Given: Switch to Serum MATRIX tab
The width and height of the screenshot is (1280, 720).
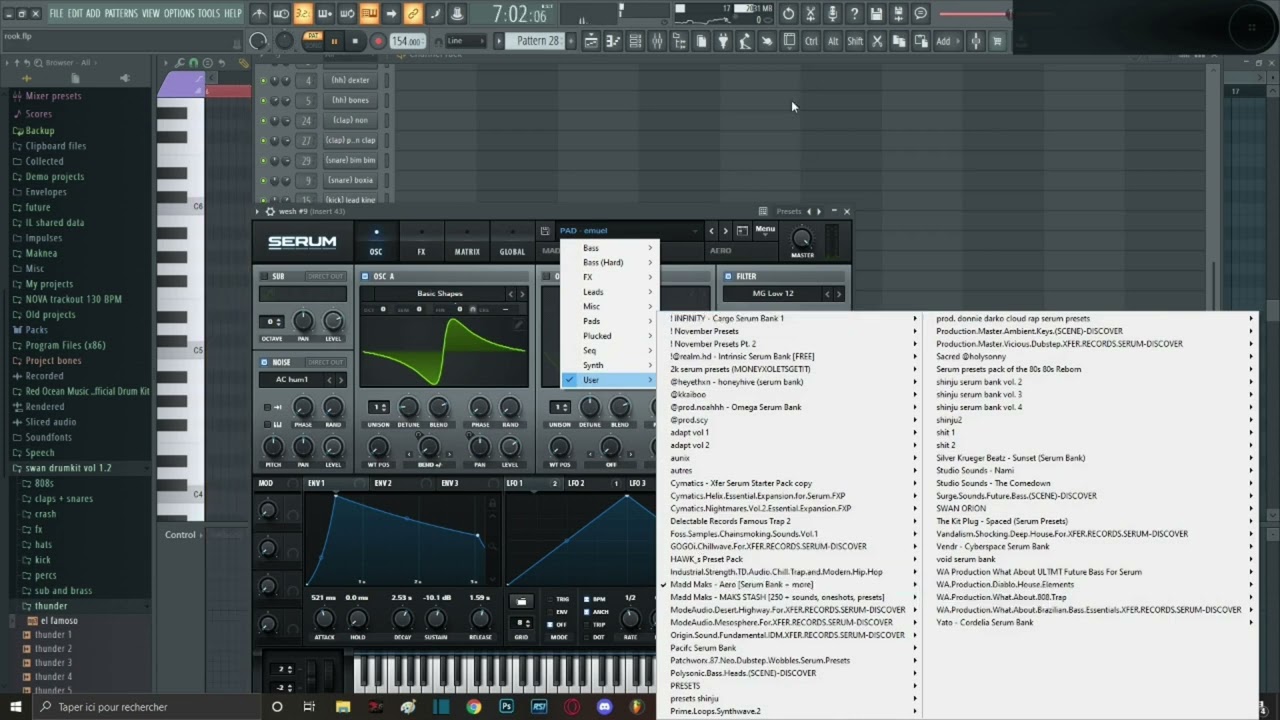Looking at the screenshot, I should coord(467,243).
